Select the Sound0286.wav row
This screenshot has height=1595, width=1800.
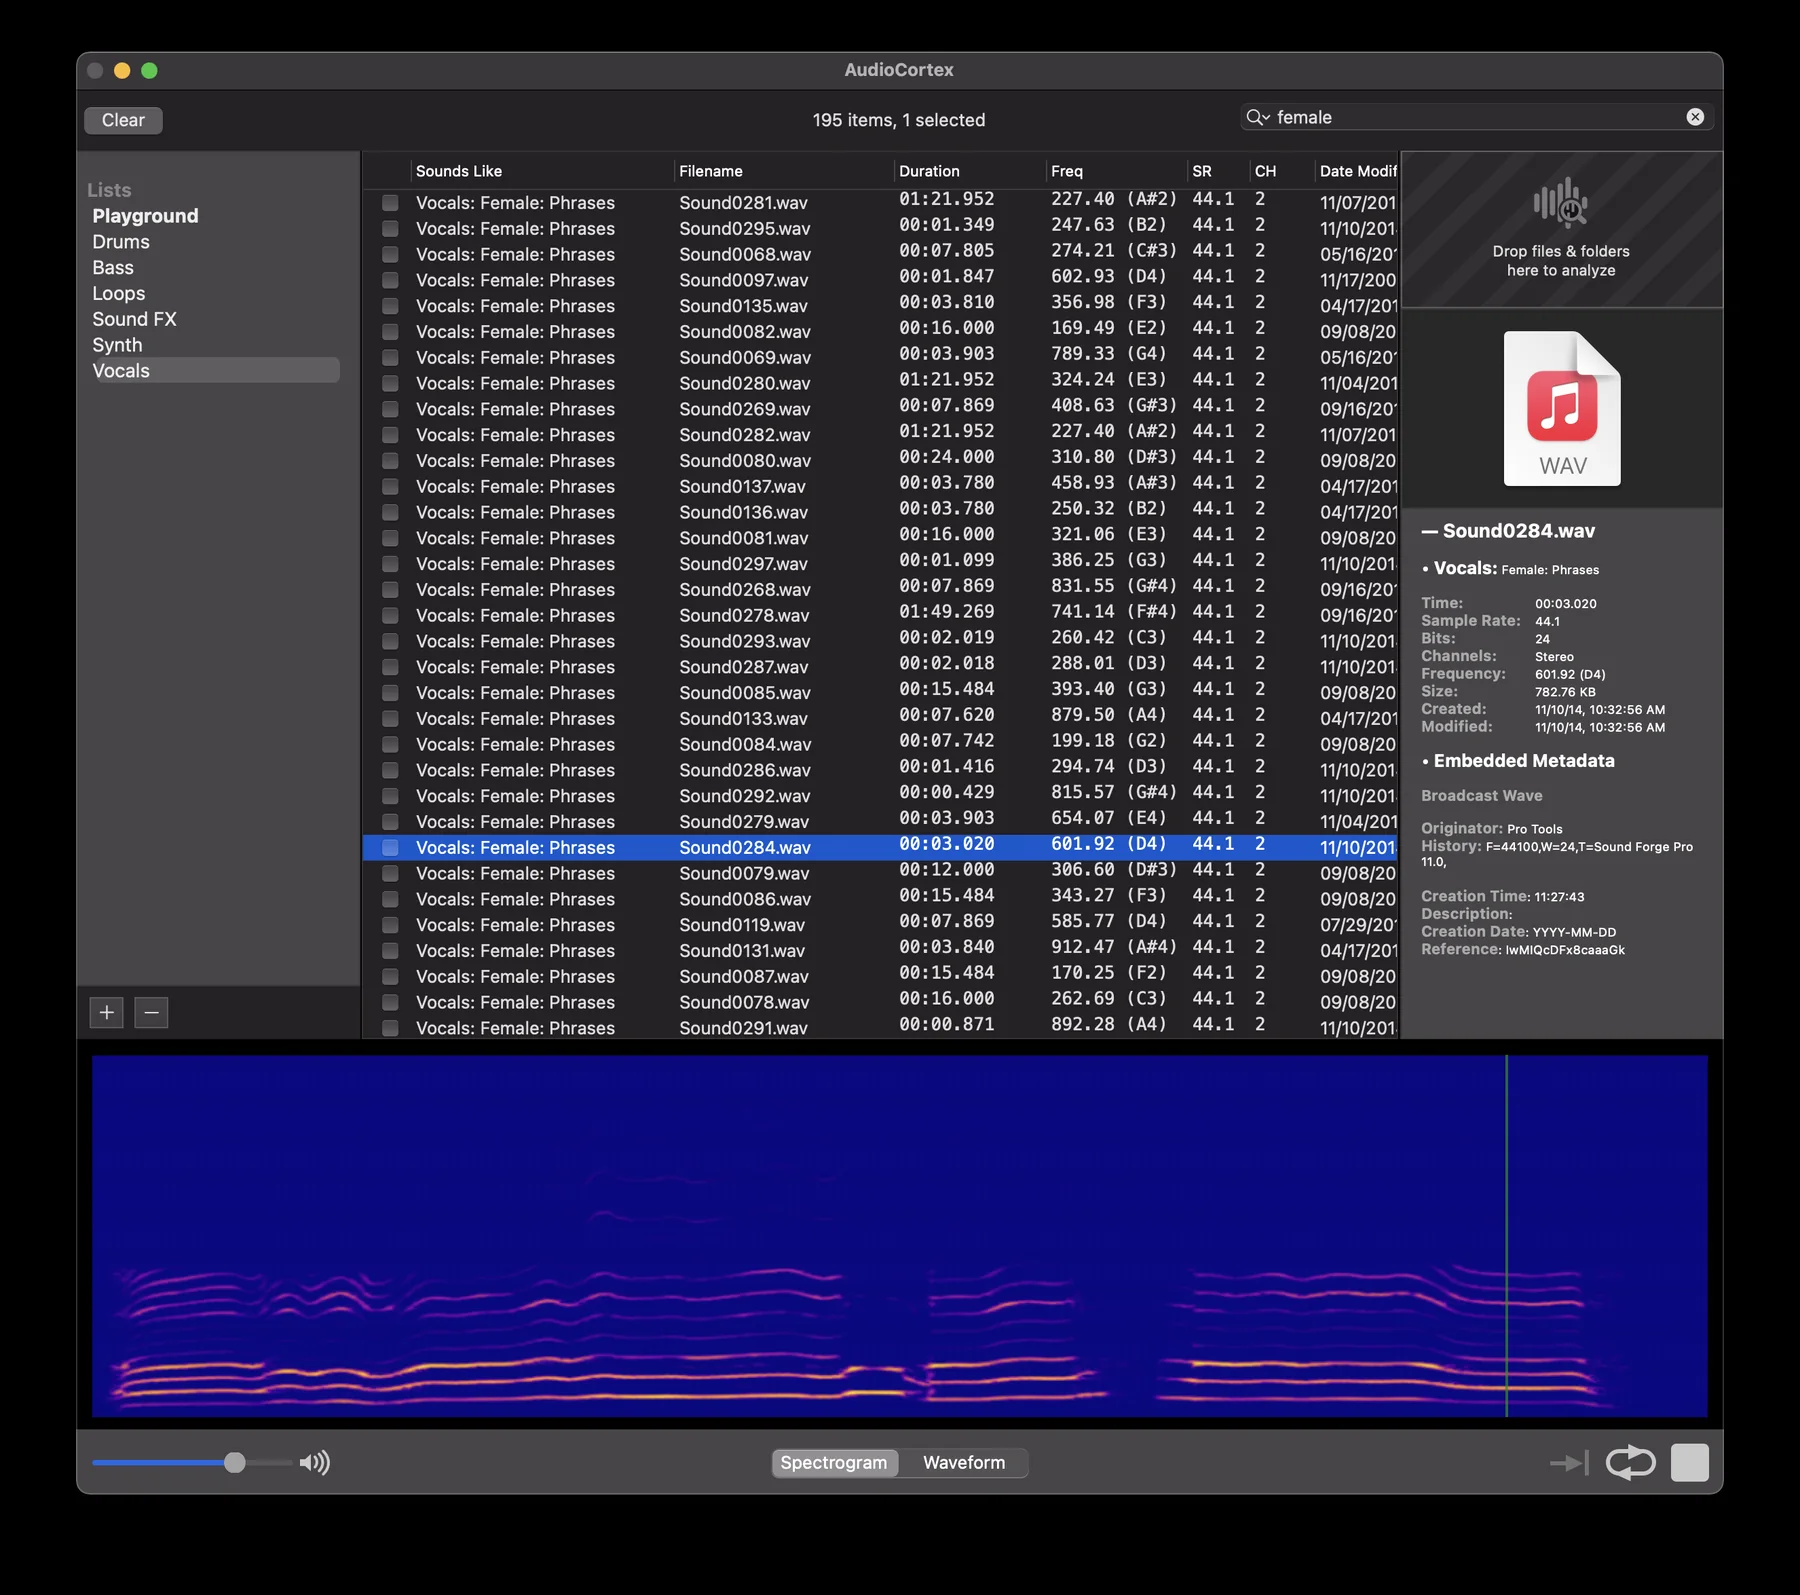tap(880, 771)
